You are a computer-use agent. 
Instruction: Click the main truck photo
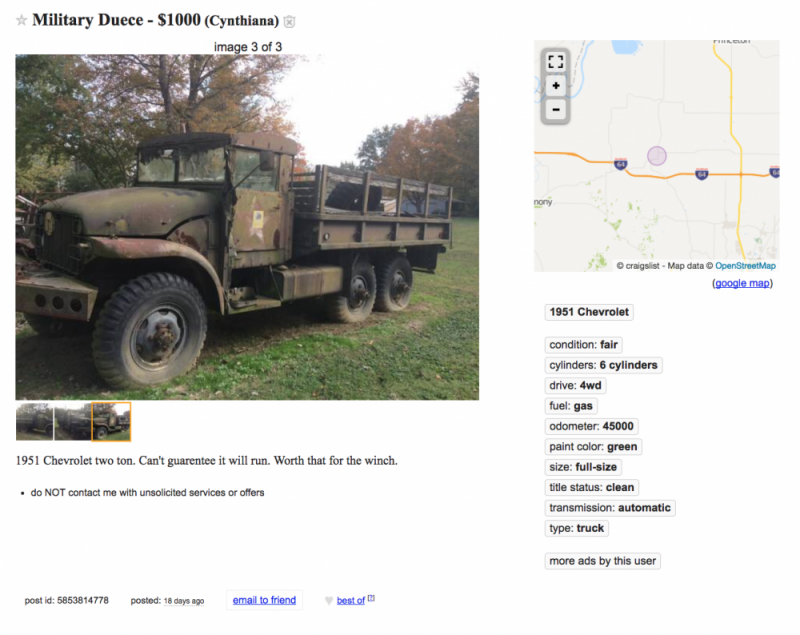tap(247, 227)
